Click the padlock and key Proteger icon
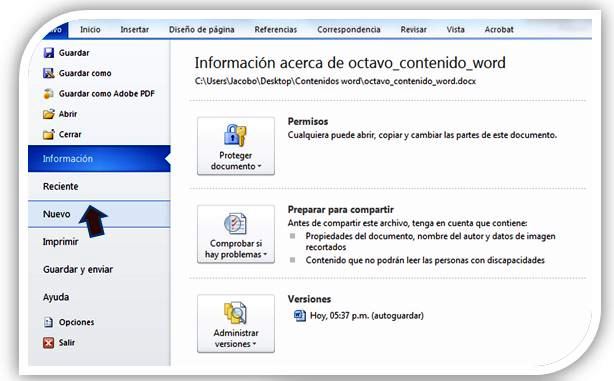This screenshot has width=614, height=381. point(235,135)
